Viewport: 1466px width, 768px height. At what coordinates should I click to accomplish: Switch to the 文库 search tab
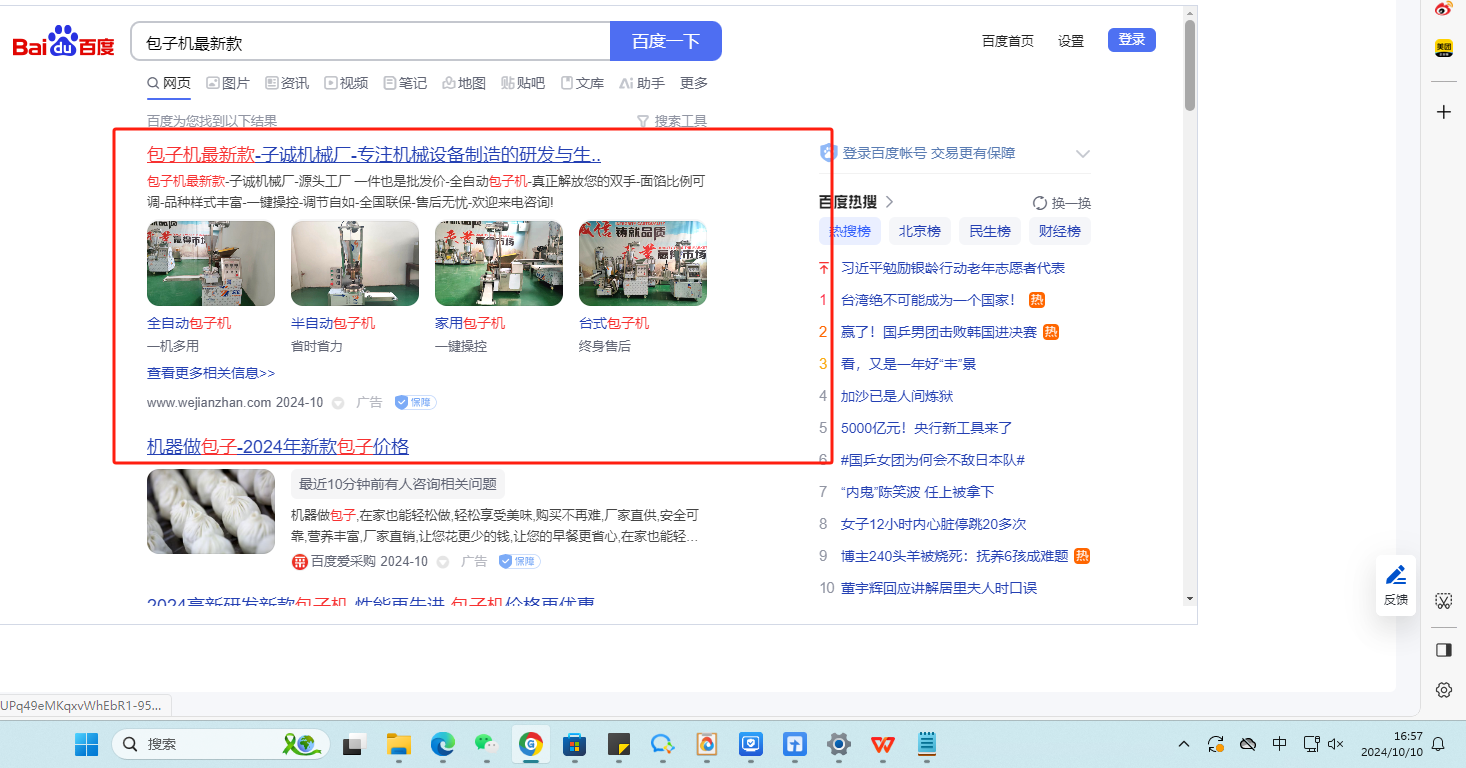click(582, 83)
